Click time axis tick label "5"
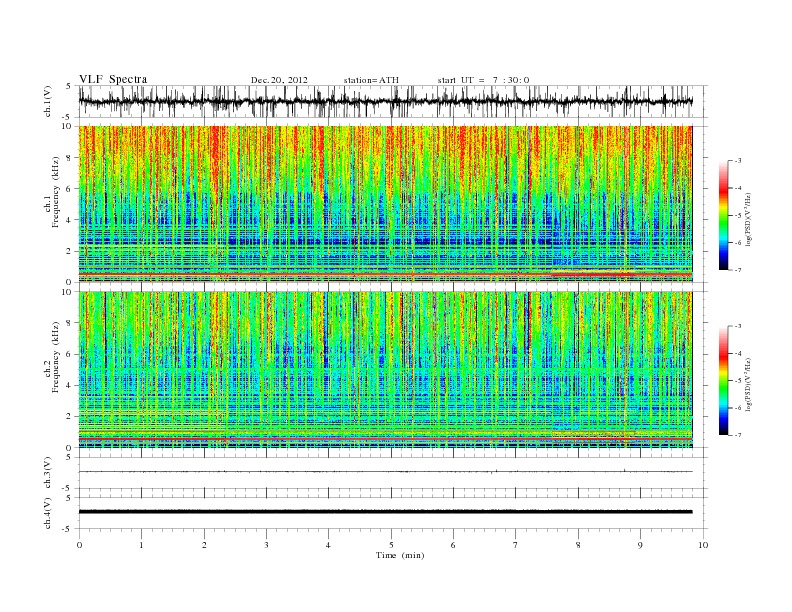 [391, 545]
